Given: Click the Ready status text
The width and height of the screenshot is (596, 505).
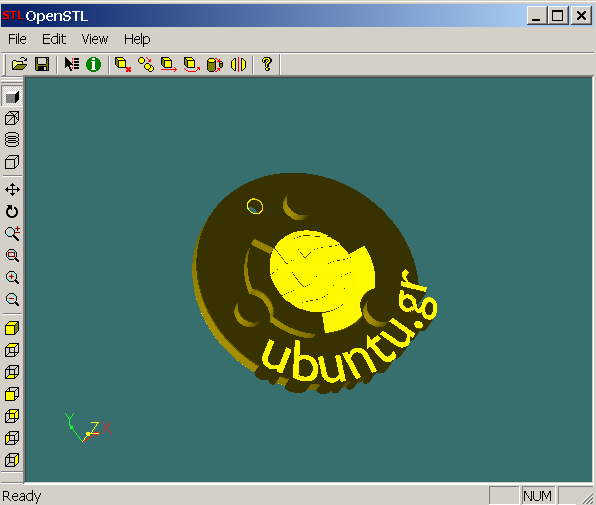Looking at the screenshot, I should pyautogui.click(x=22, y=496).
